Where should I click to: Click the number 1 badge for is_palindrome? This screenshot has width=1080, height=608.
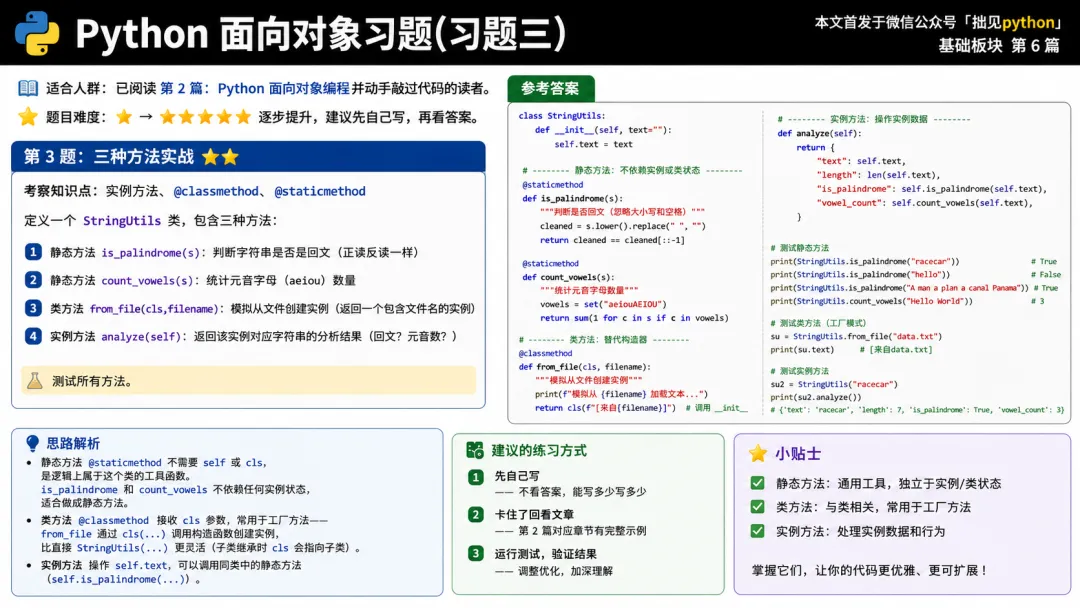coord(33,251)
